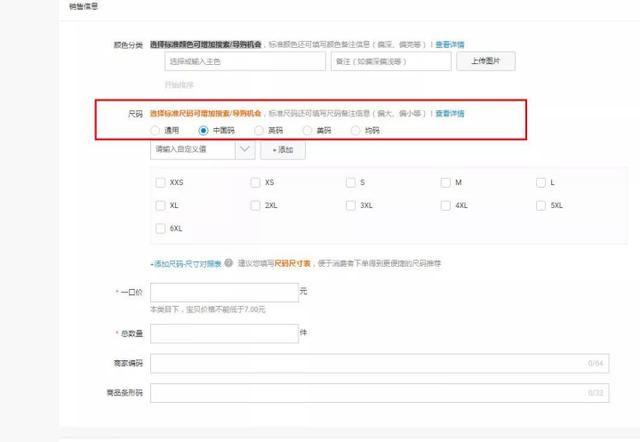Click the add size chart link
Viewport: 640px width, 442px height.
pyautogui.click(x=186, y=264)
